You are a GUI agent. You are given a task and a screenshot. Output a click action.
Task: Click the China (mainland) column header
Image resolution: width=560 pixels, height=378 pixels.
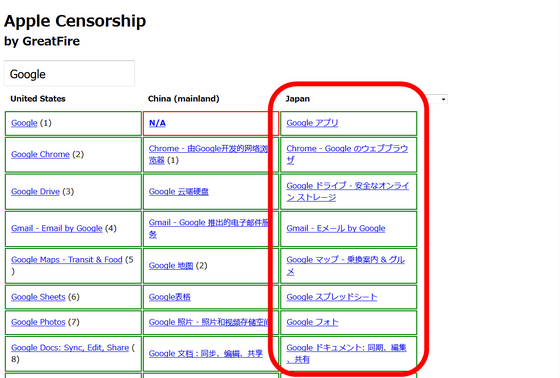(x=184, y=99)
